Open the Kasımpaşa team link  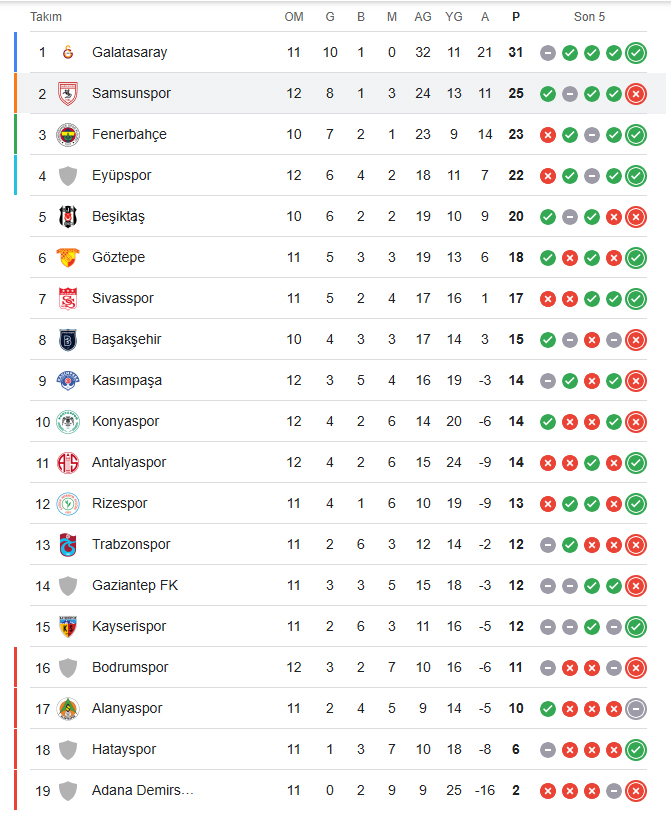coord(127,380)
